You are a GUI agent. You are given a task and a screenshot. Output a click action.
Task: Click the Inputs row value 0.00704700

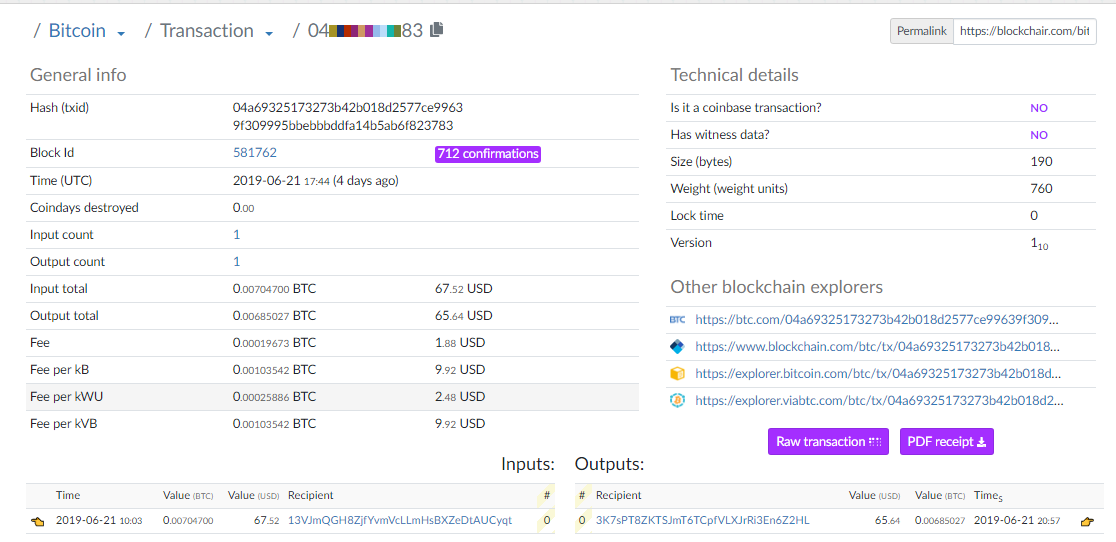(188, 521)
